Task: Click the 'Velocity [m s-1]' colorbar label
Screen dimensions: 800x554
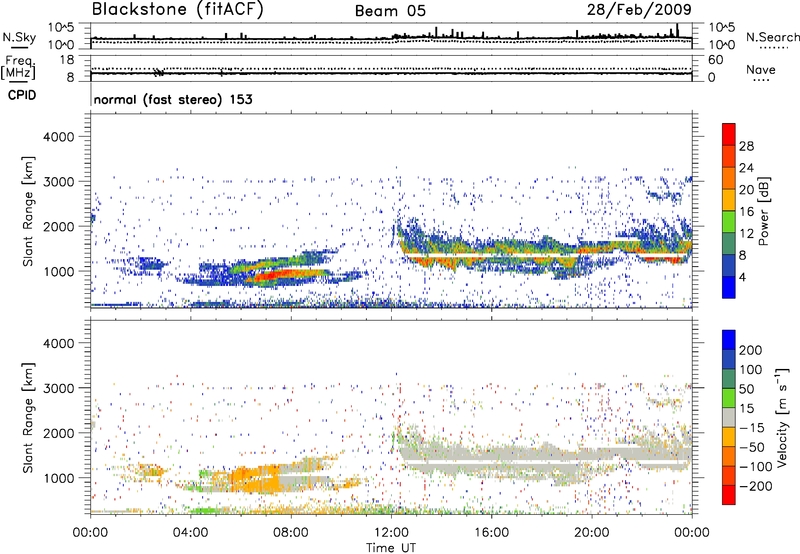Action: click(781, 417)
